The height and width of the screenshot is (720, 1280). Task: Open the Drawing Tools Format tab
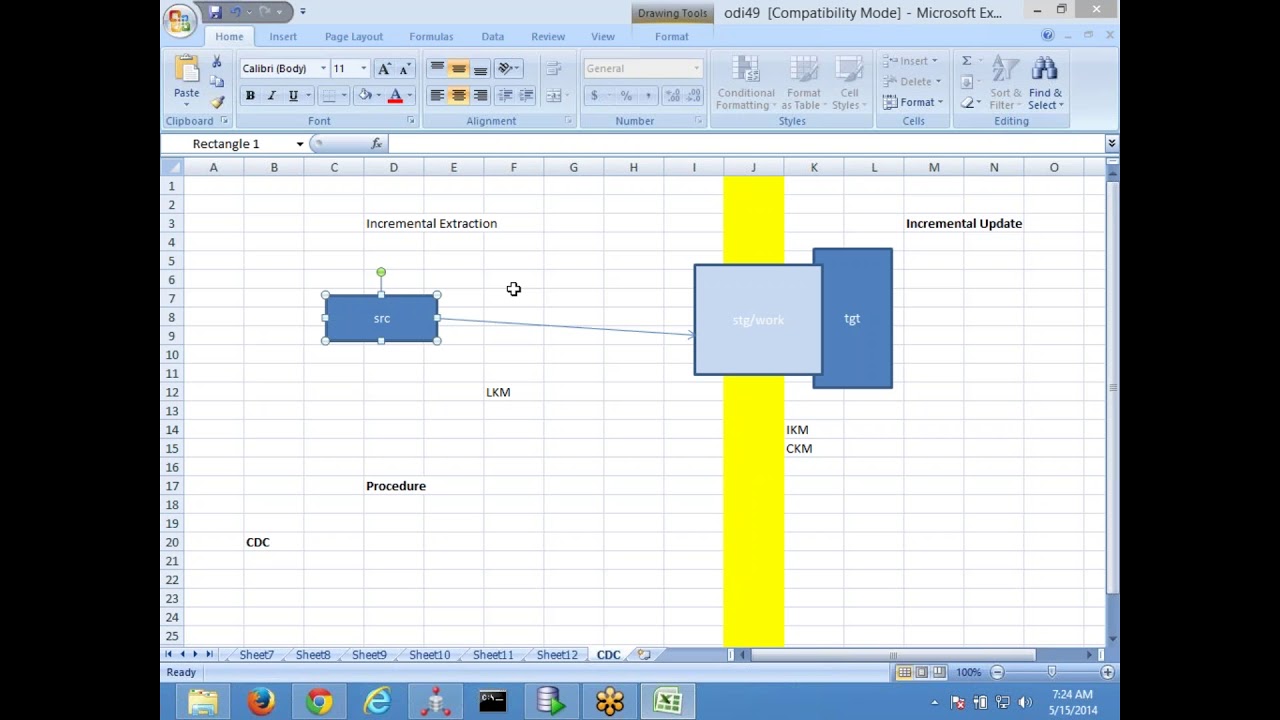click(x=672, y=36)
